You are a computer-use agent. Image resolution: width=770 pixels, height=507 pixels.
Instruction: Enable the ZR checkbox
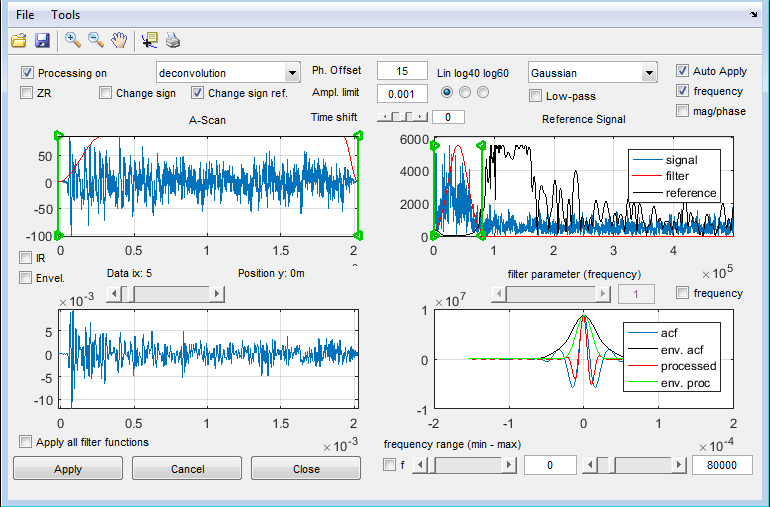[x=26, y=92]
